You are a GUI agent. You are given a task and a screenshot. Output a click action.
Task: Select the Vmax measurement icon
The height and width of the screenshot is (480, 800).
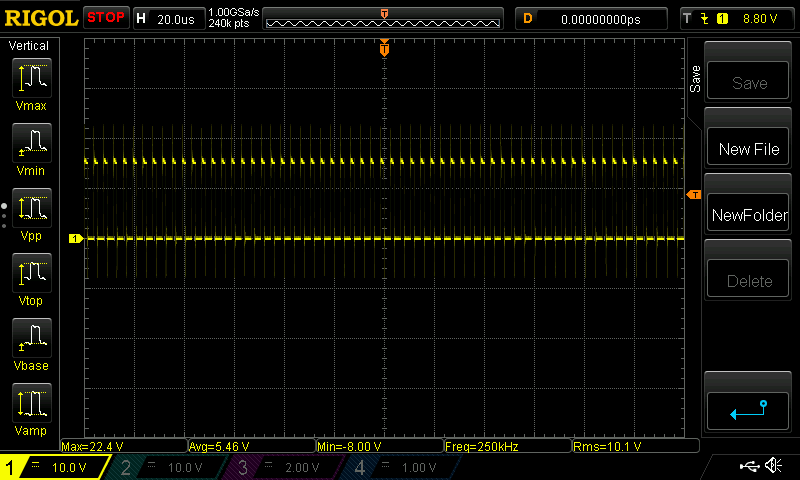(x=32, y=78)
